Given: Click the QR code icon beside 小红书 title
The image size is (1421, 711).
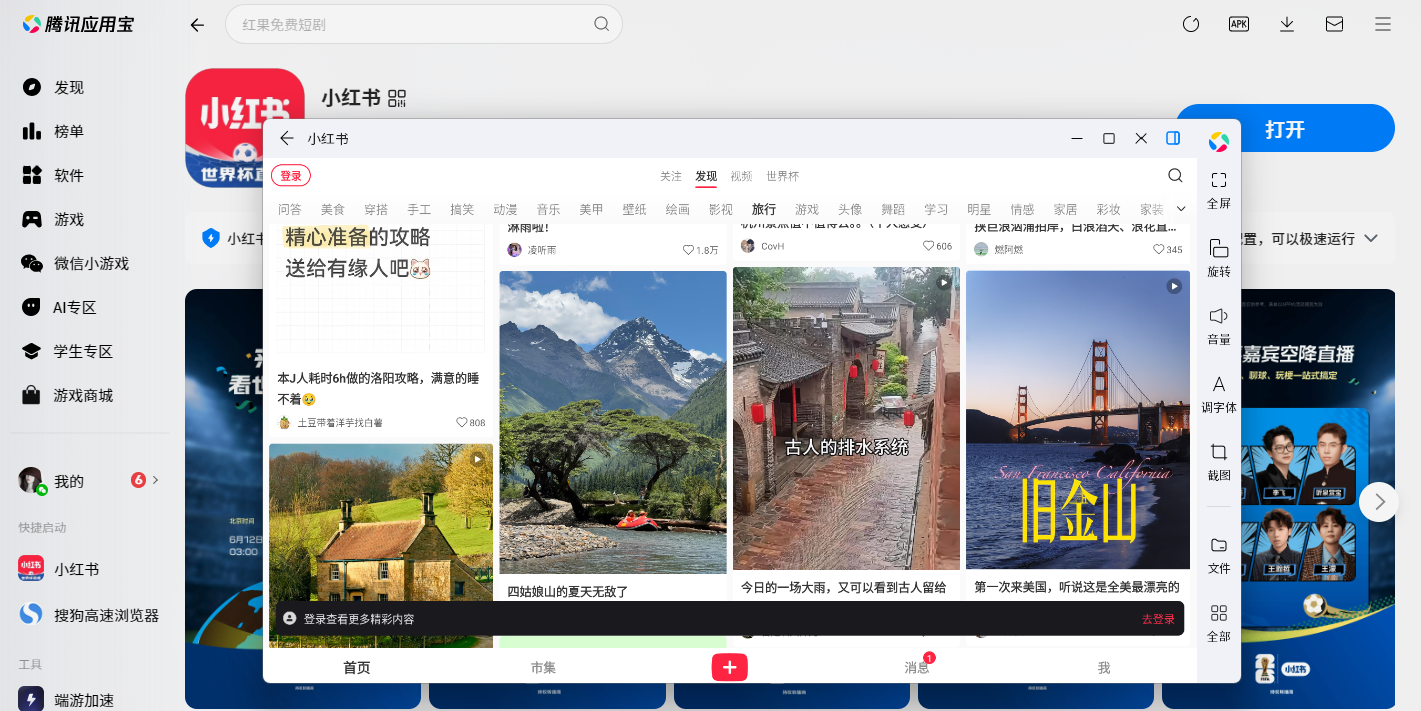Looking at the screenshot, I should (x=398, y=97).
